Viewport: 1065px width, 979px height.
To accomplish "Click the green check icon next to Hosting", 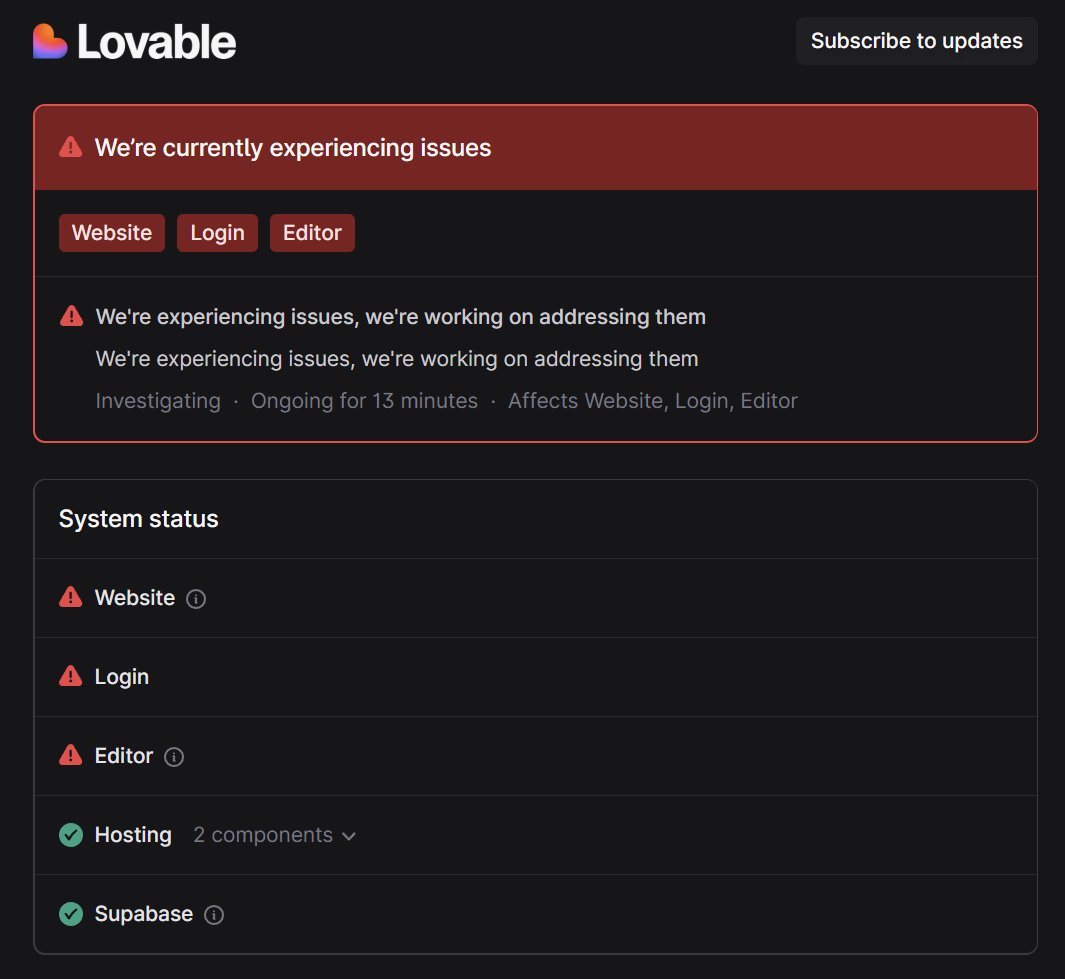I will tap(71, 835).
